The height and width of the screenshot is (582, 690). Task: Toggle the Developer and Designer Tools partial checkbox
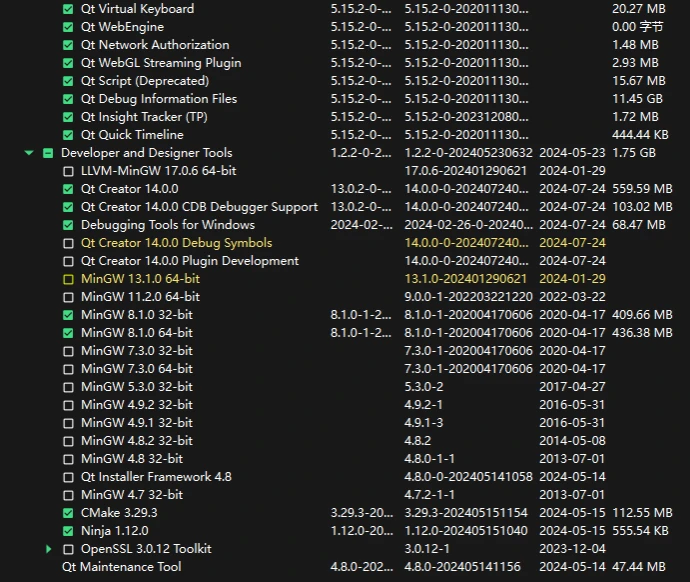(47, 153)
